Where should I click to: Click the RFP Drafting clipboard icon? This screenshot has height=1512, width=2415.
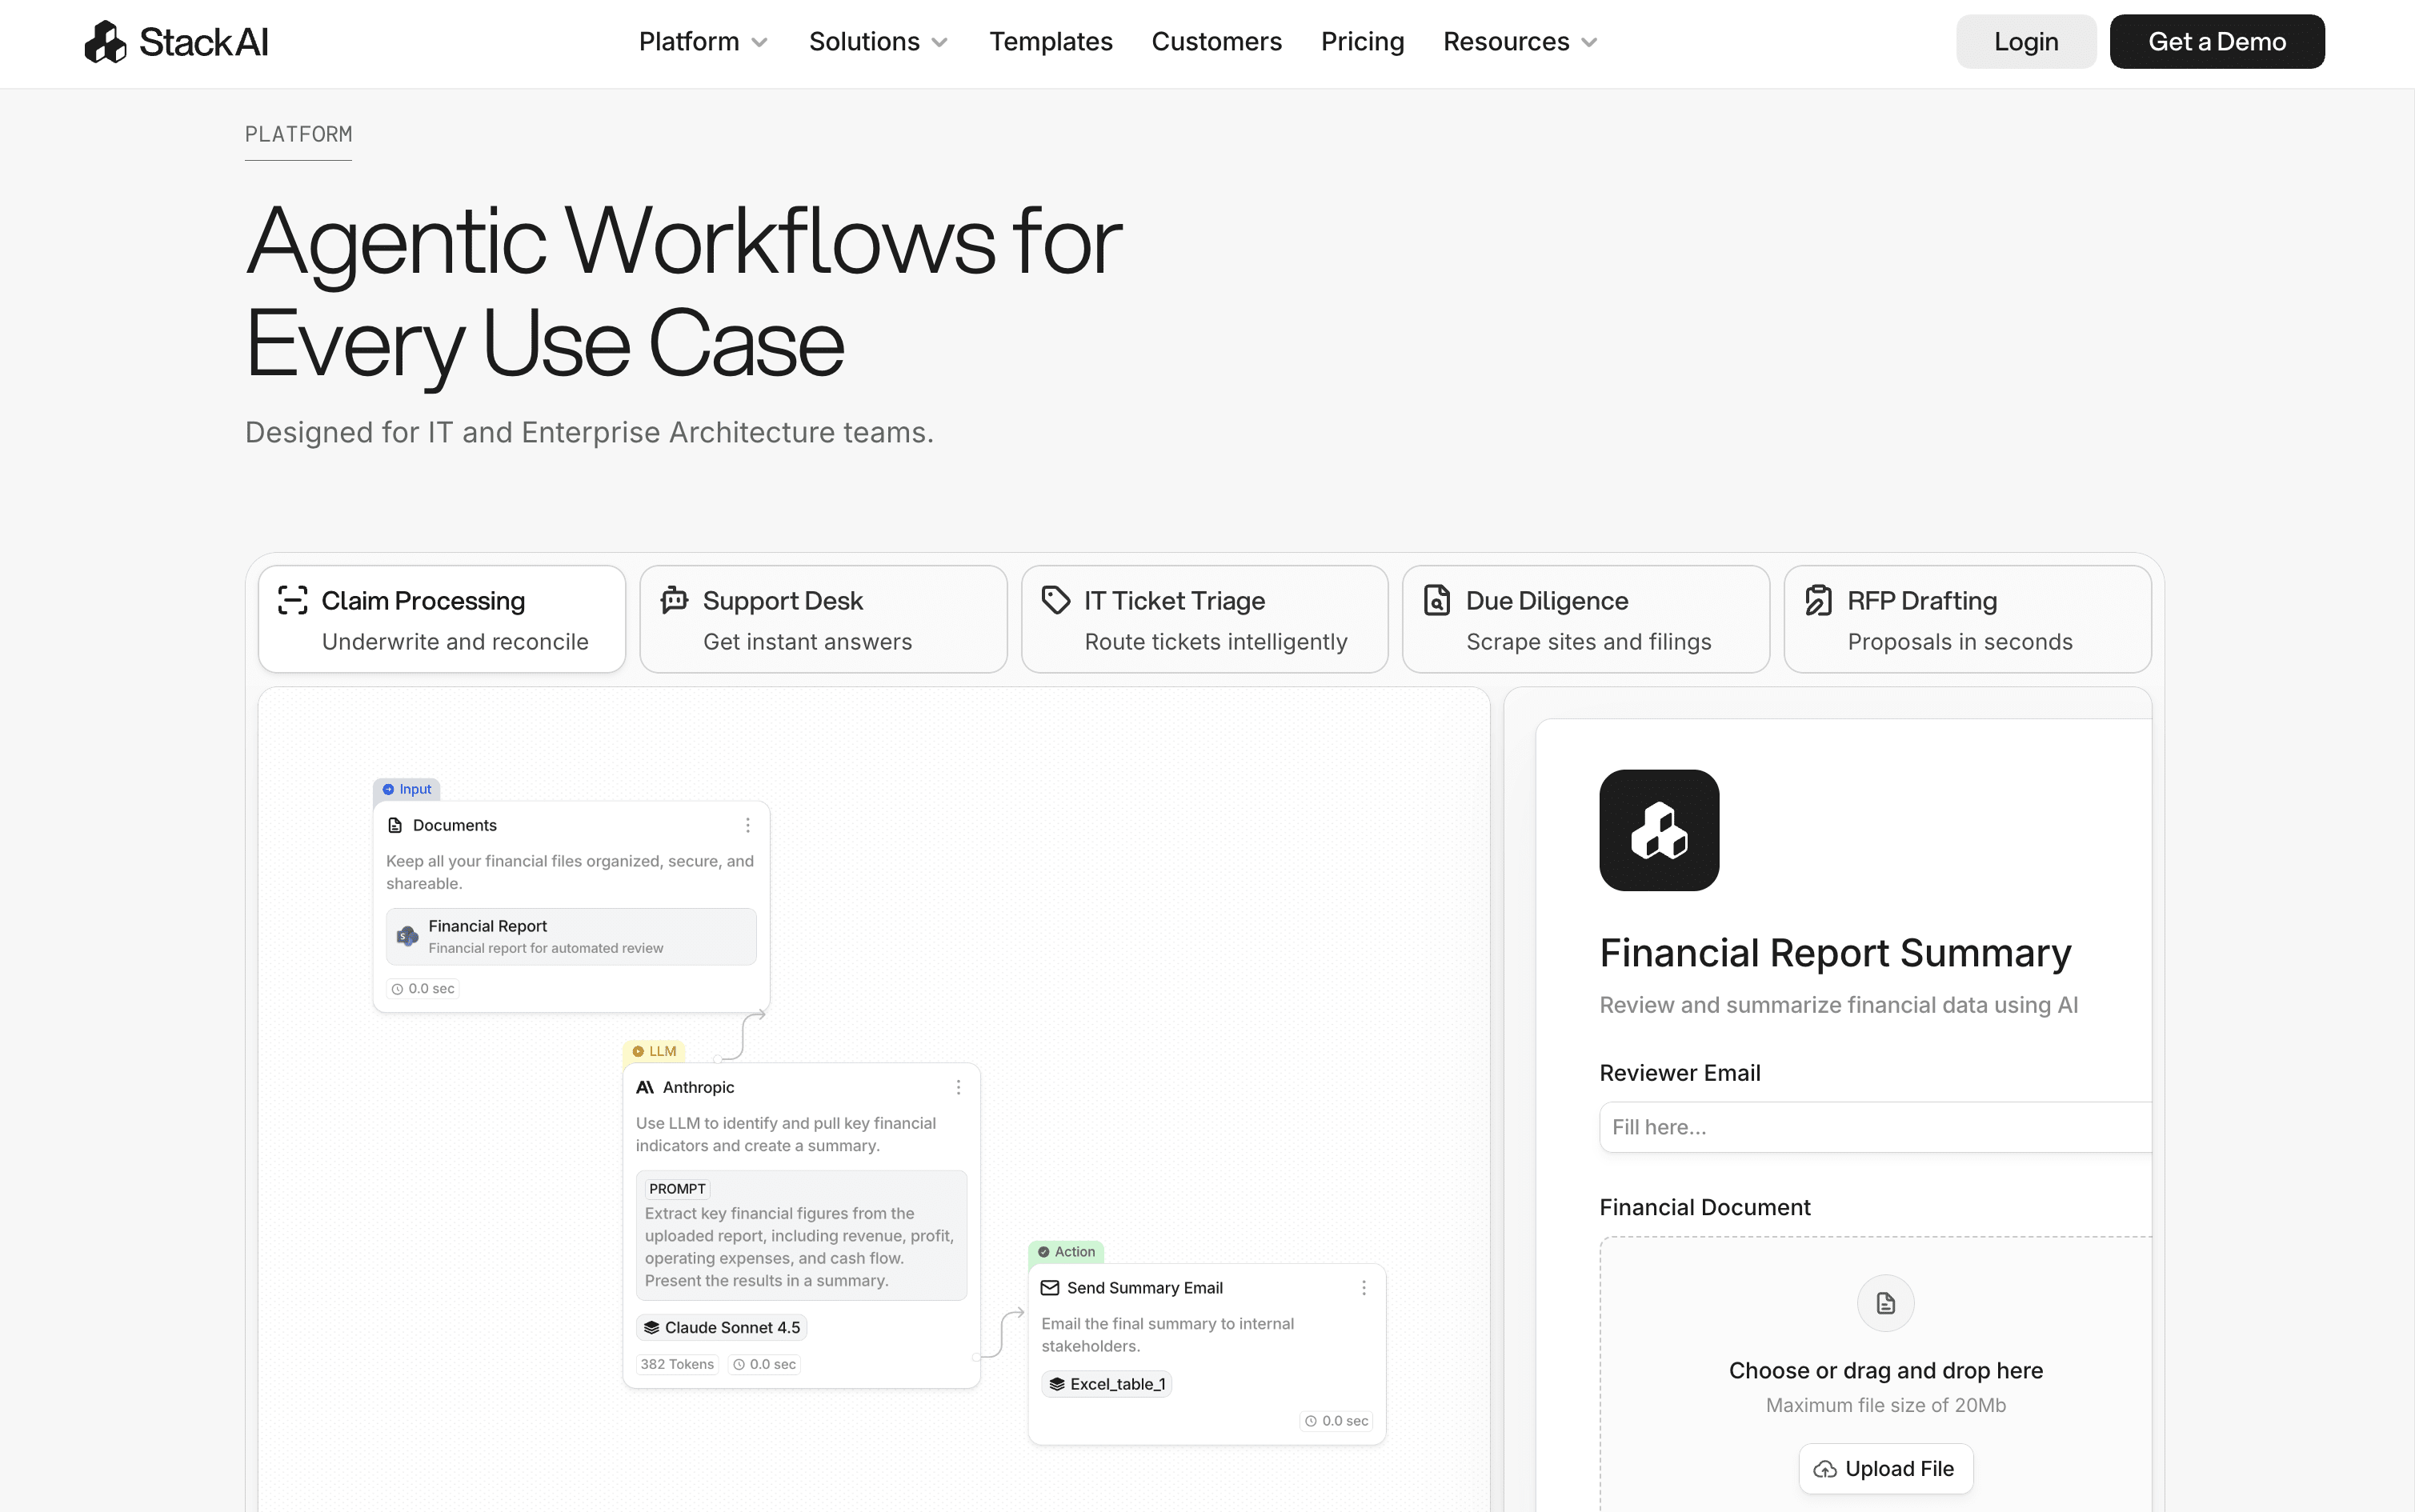tap(1819, 600)
